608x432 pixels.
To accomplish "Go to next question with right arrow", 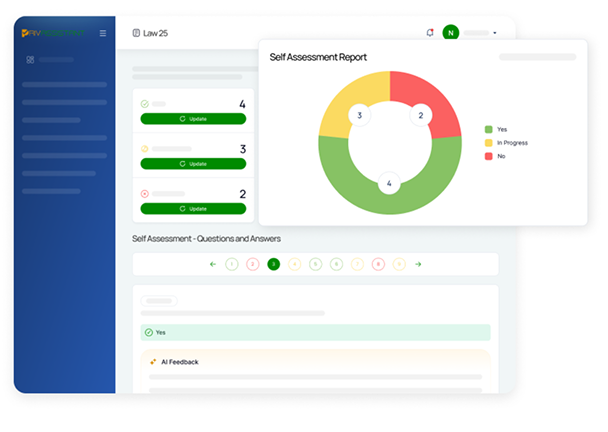I will [x=418, y=264].
